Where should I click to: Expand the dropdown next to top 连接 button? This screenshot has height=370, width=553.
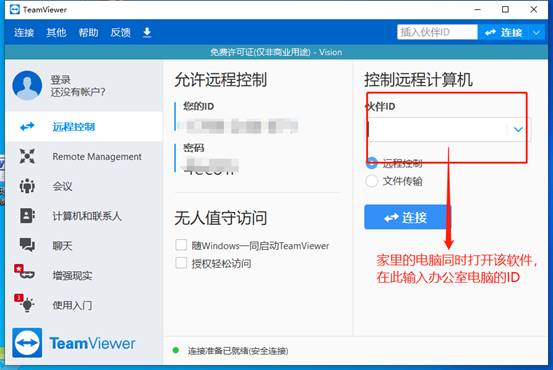pos(536,32)
